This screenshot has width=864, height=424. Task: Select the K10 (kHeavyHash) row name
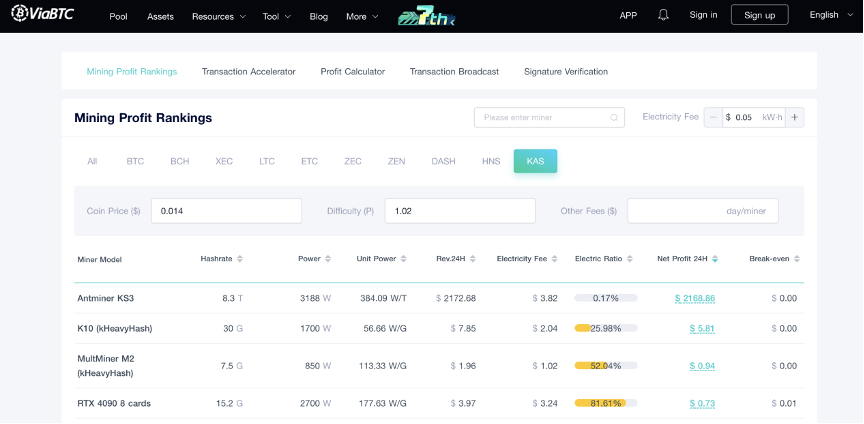[x=115, y=329]
